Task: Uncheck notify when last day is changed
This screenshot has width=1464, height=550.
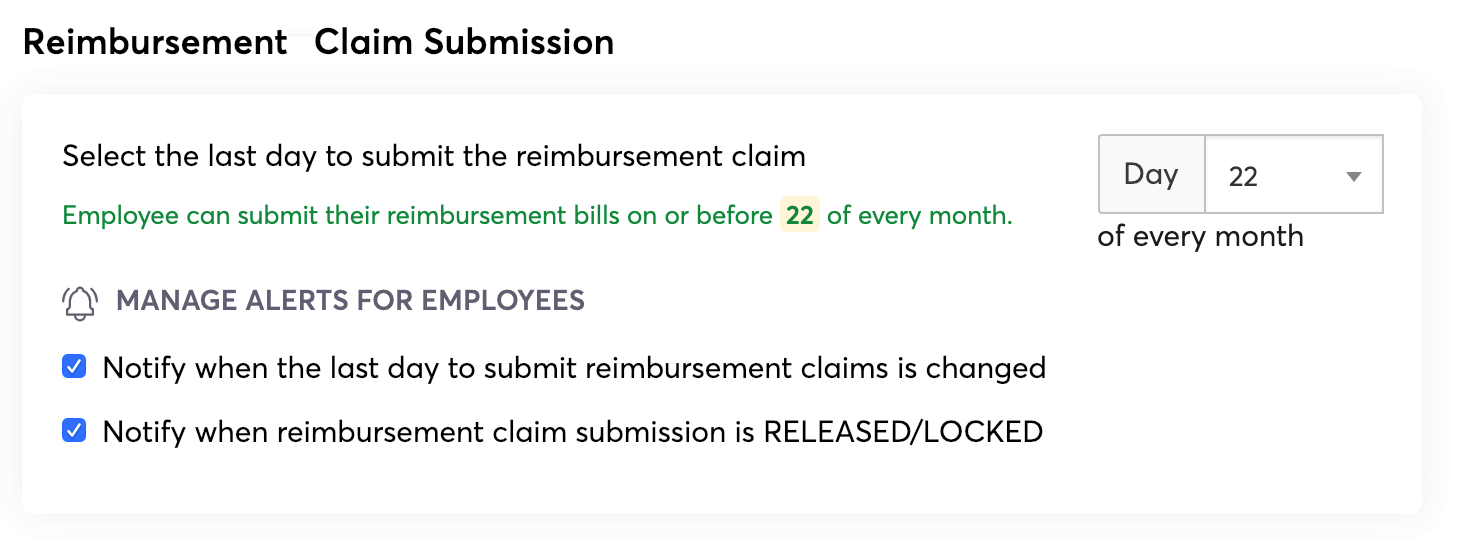Action: click(74, 367)
